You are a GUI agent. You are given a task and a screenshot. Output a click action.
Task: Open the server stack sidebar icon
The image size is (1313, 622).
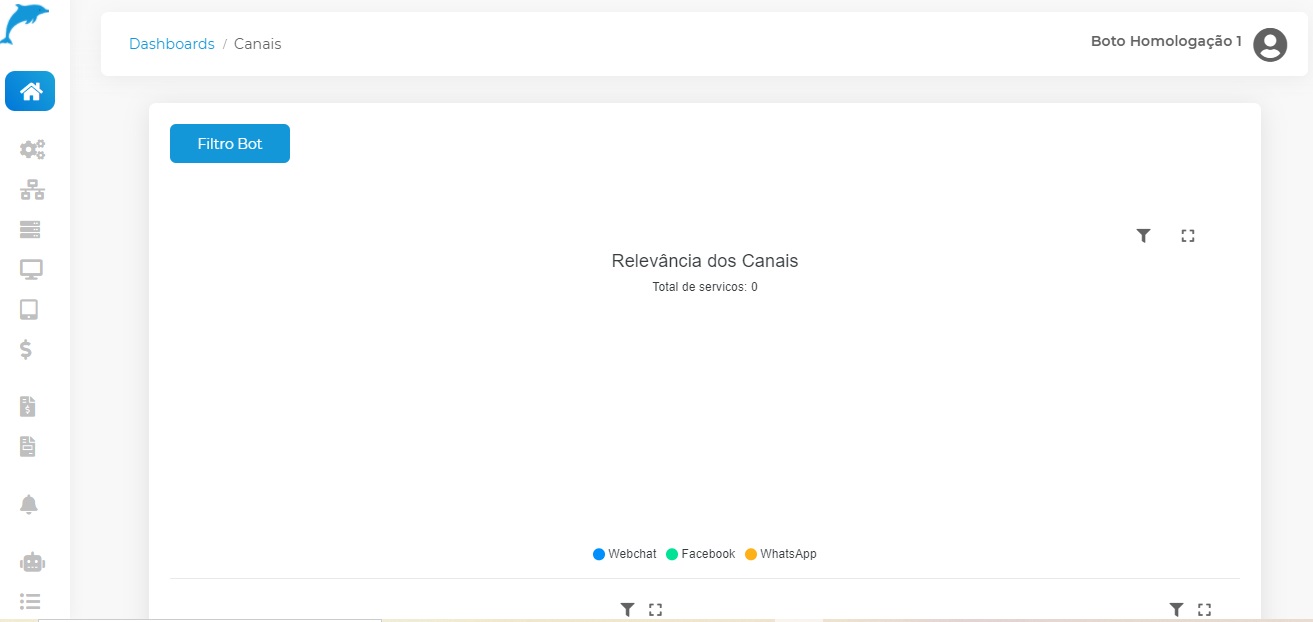tap(30, 230)
